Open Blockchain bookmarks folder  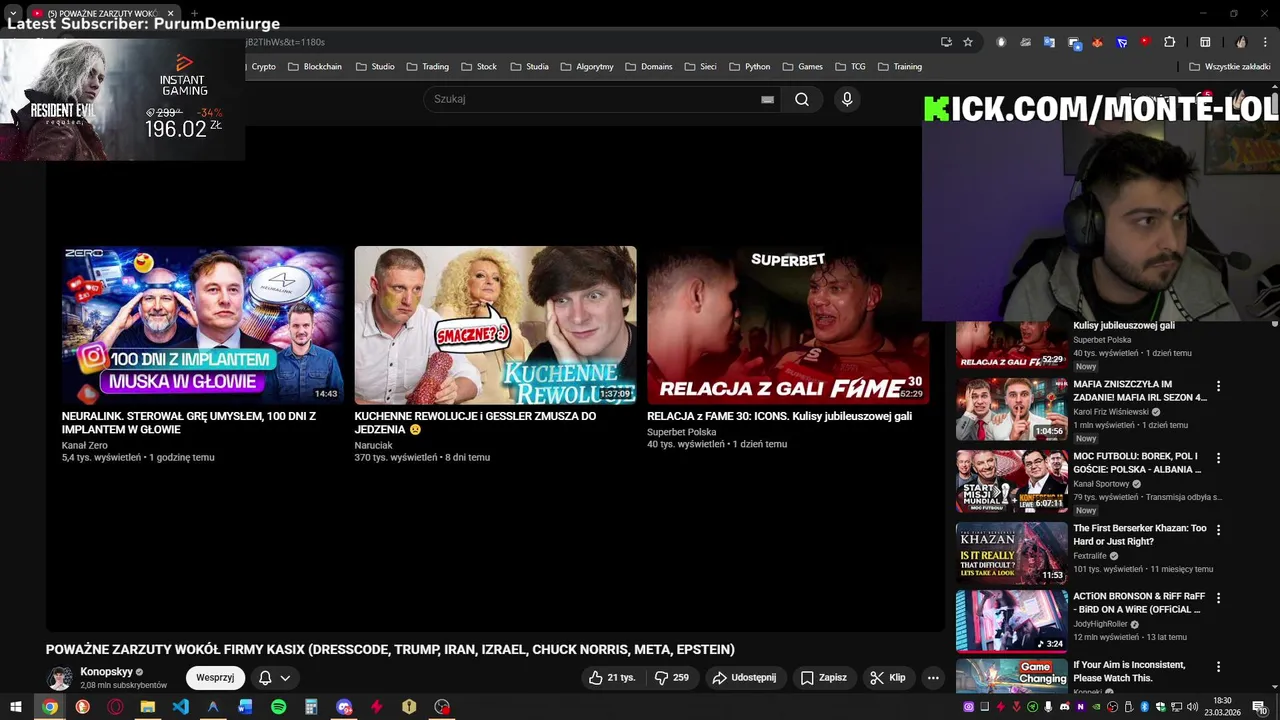pyautogui.click(x=315, y=66)
